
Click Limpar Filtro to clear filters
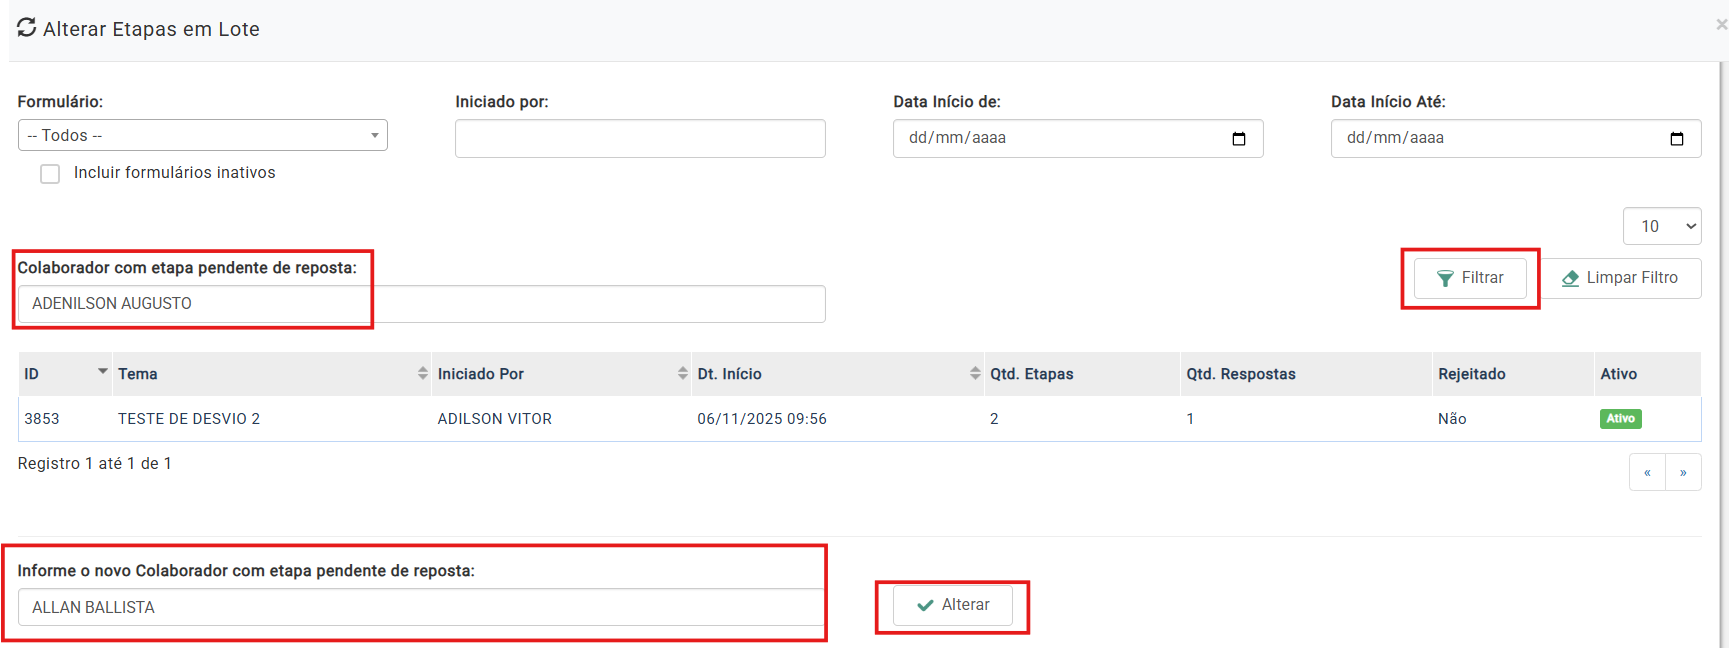[1620, 278]
